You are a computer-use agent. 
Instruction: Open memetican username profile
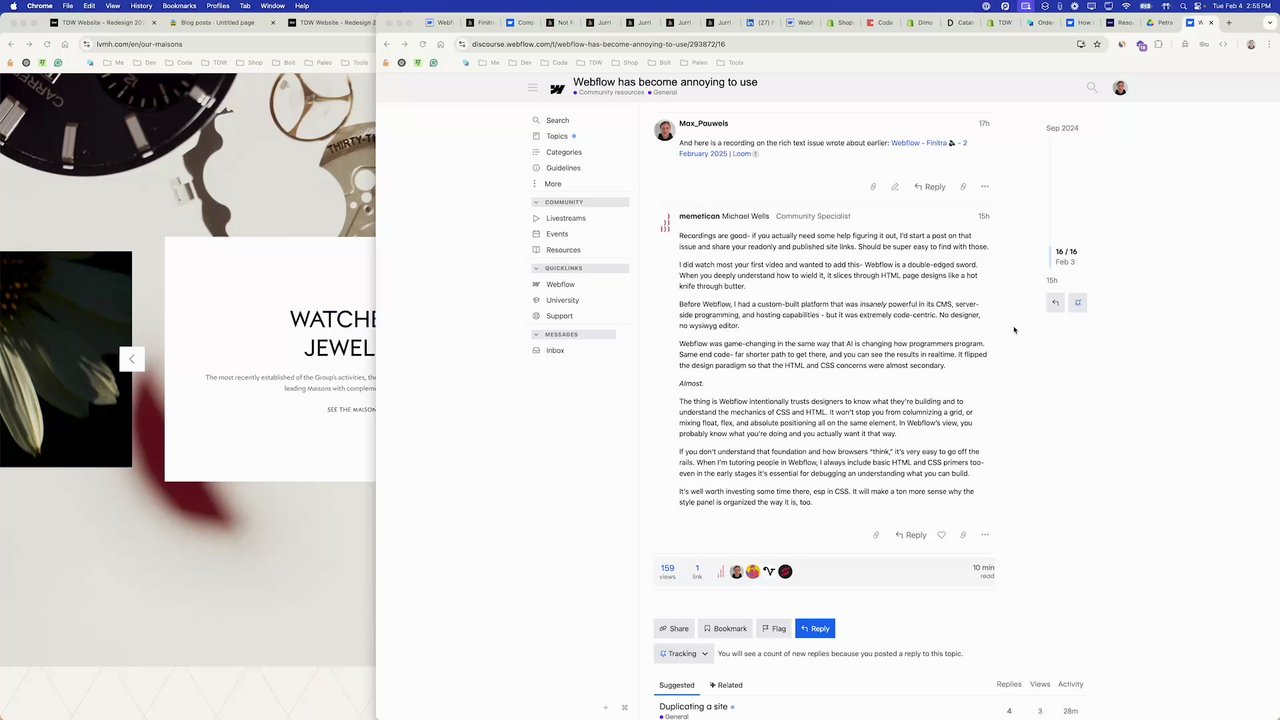[x=699, y=216]
